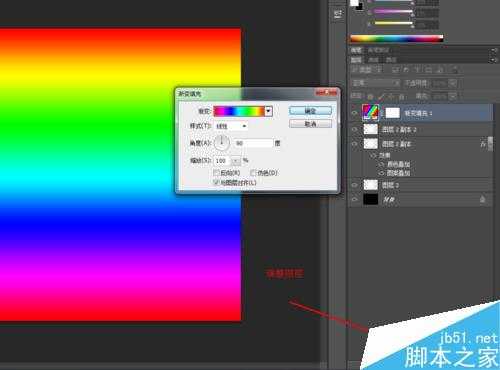
Task: Click the type layer filter icon
Action: tap(417, 70)
